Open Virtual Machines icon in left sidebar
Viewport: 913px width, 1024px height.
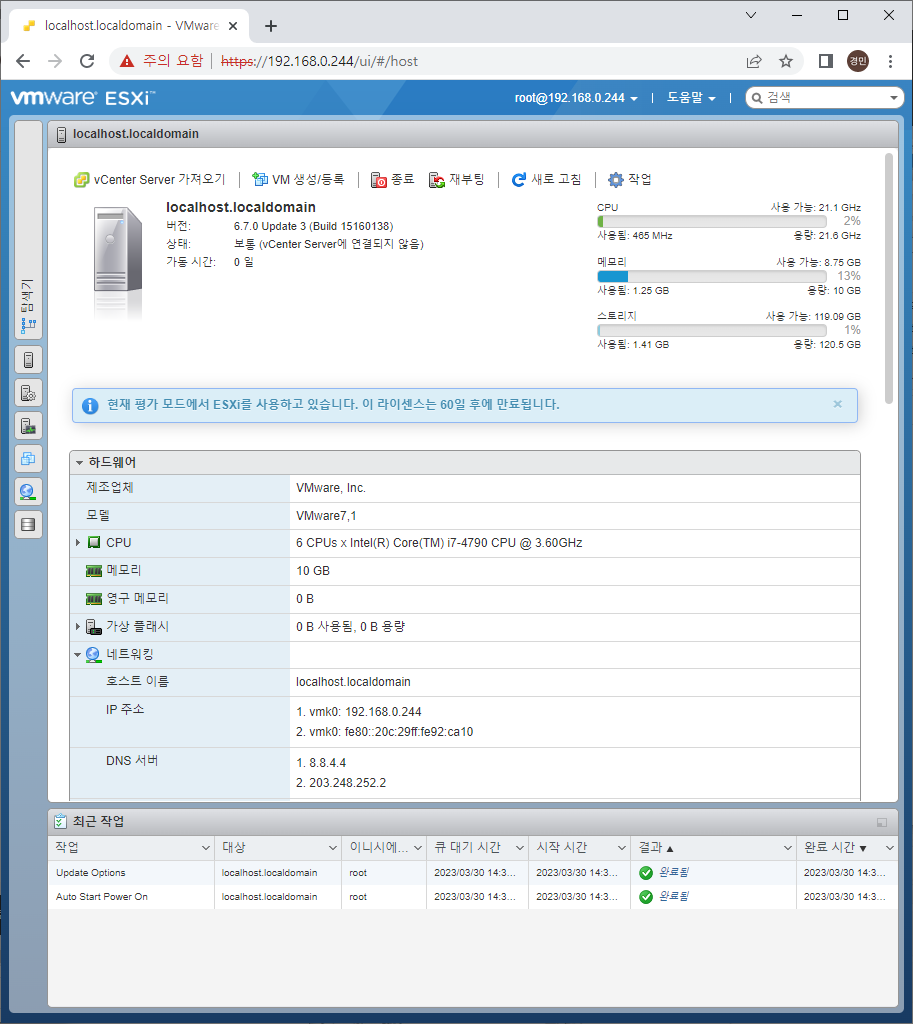click(28, 459)
